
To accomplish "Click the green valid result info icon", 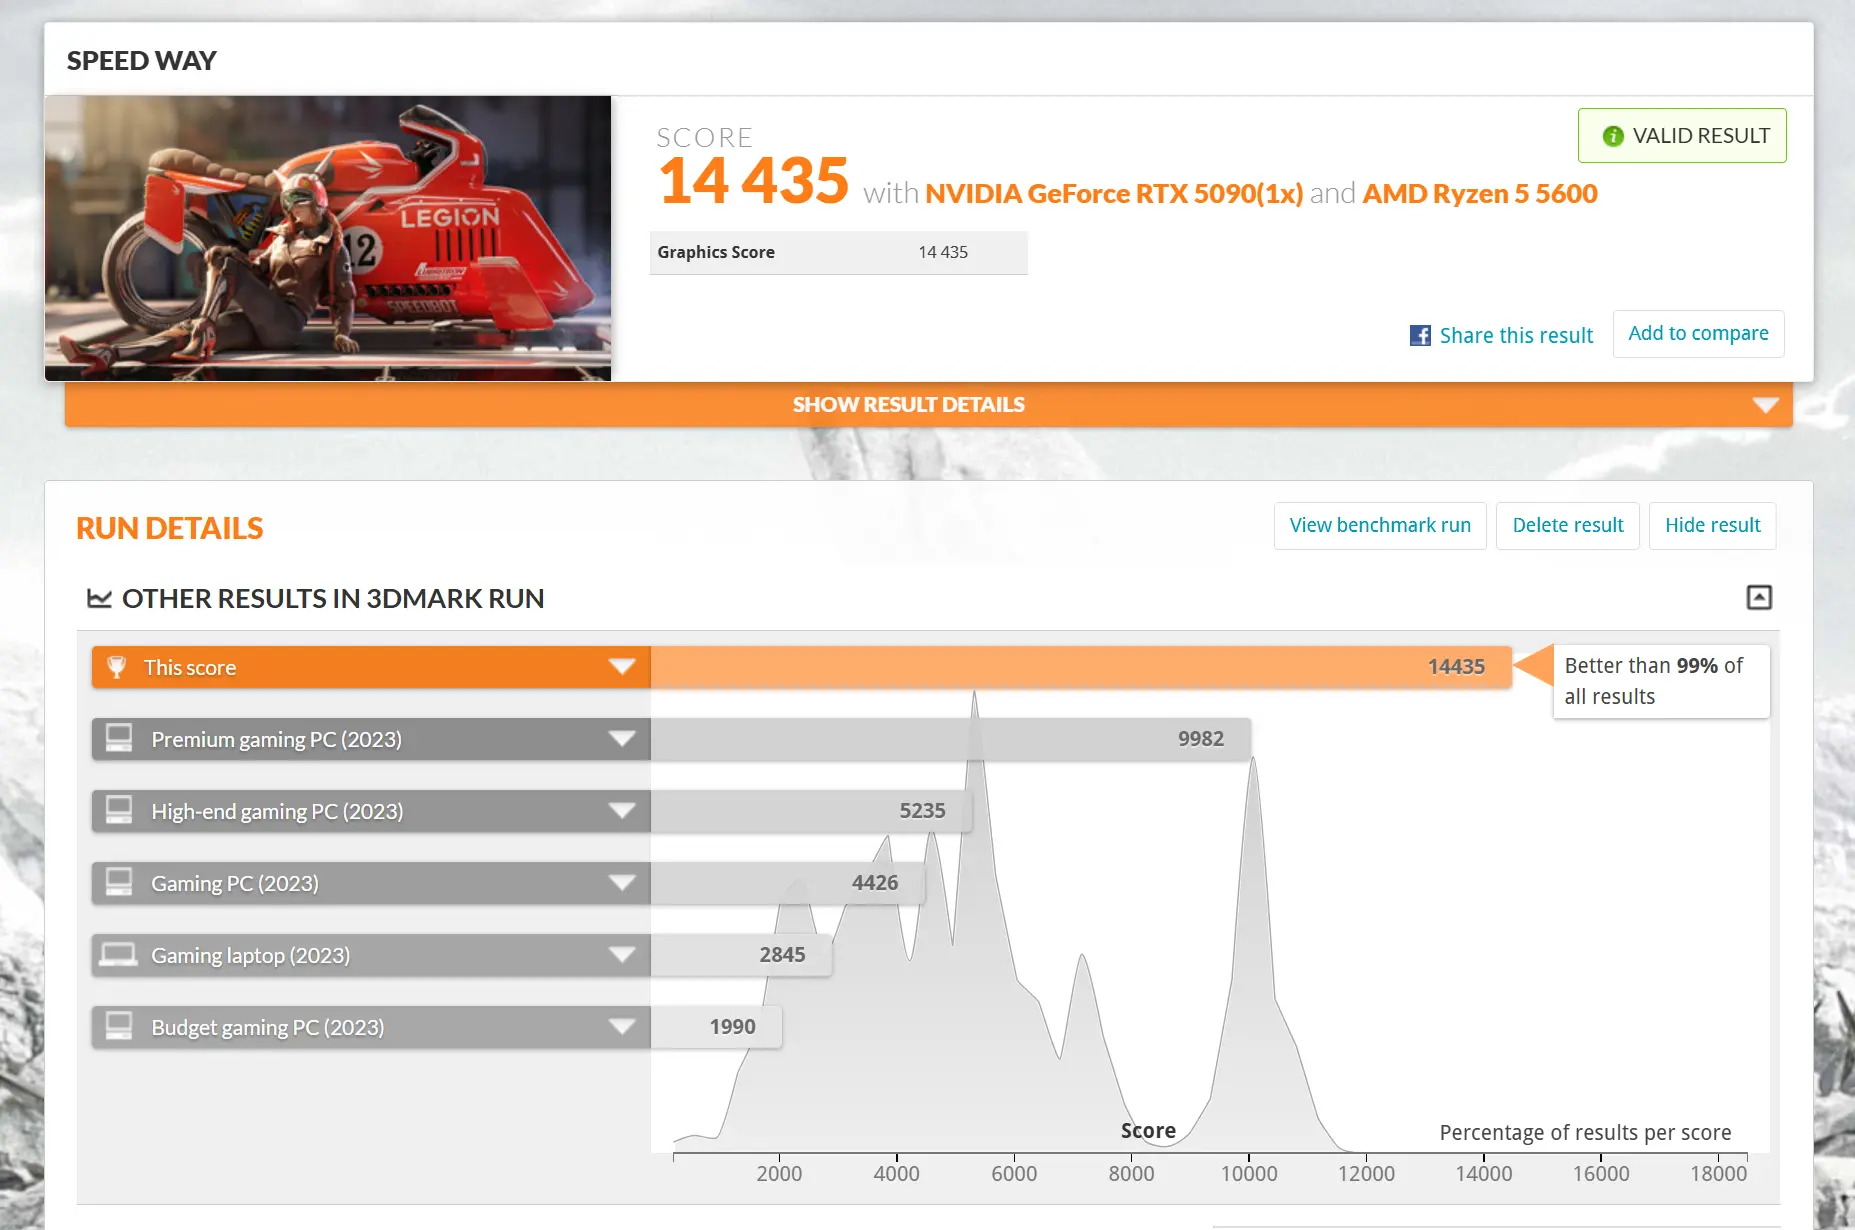I will [x=1613, y=136].
